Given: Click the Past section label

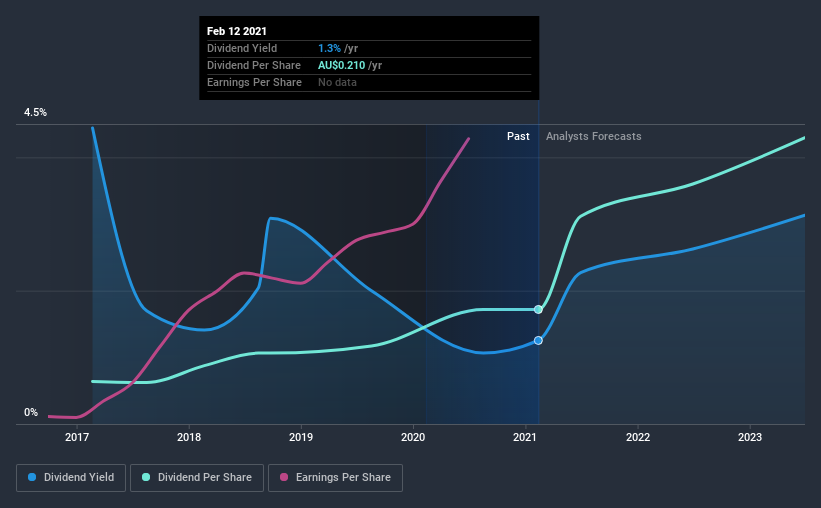Looking at the screenshot, I should tap(518, 136).
